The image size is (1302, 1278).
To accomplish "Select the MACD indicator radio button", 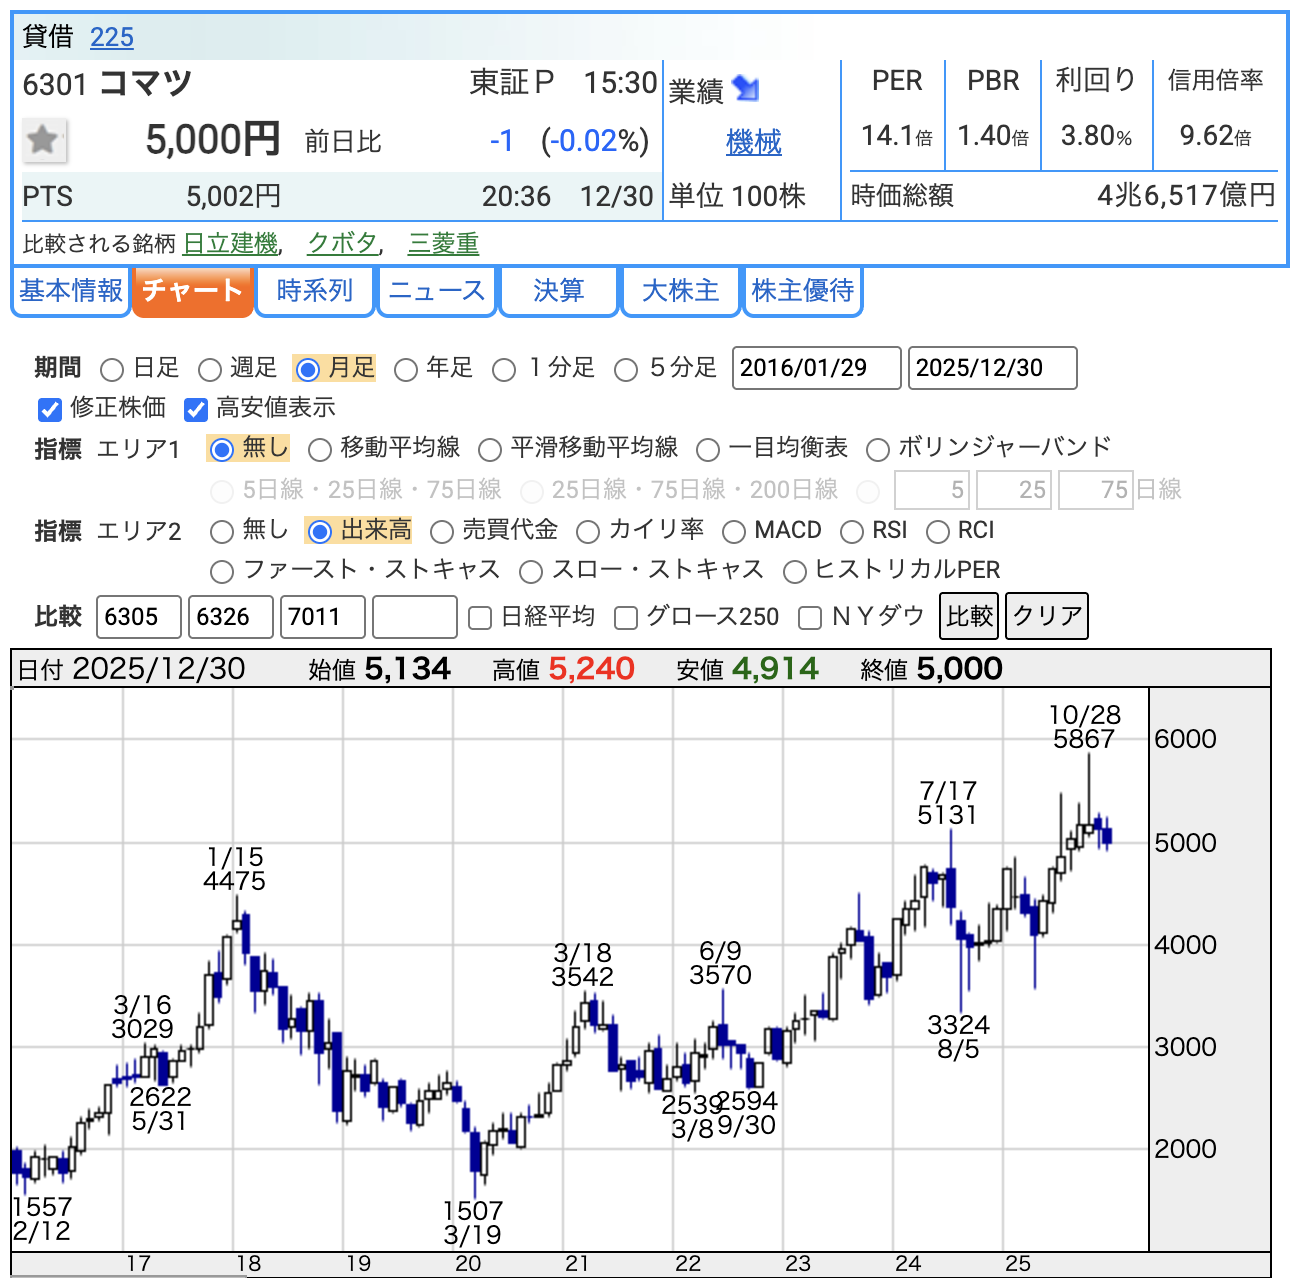I will click(x=734, y=532).
